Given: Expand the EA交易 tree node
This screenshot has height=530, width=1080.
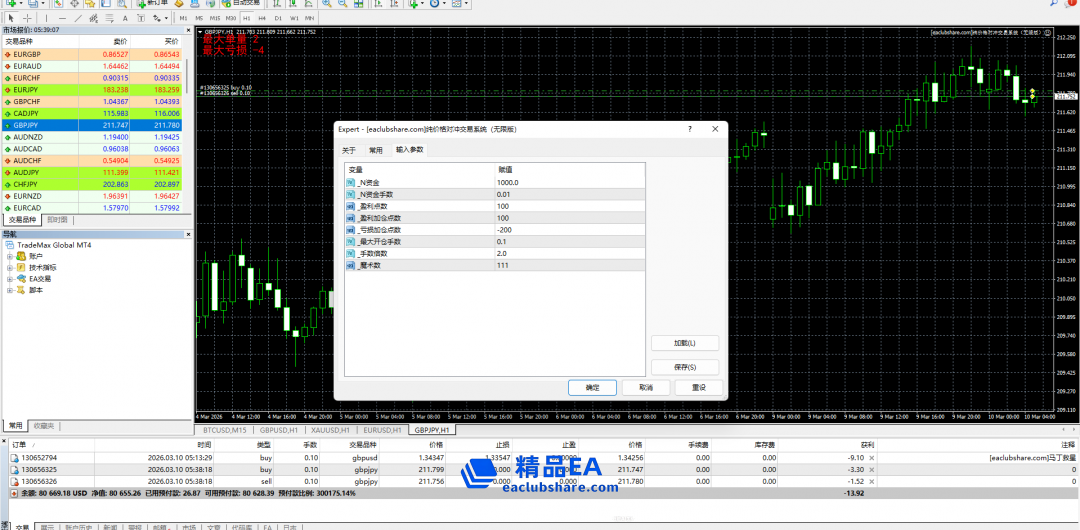Looking at the screenshot, I should [10, 279].
